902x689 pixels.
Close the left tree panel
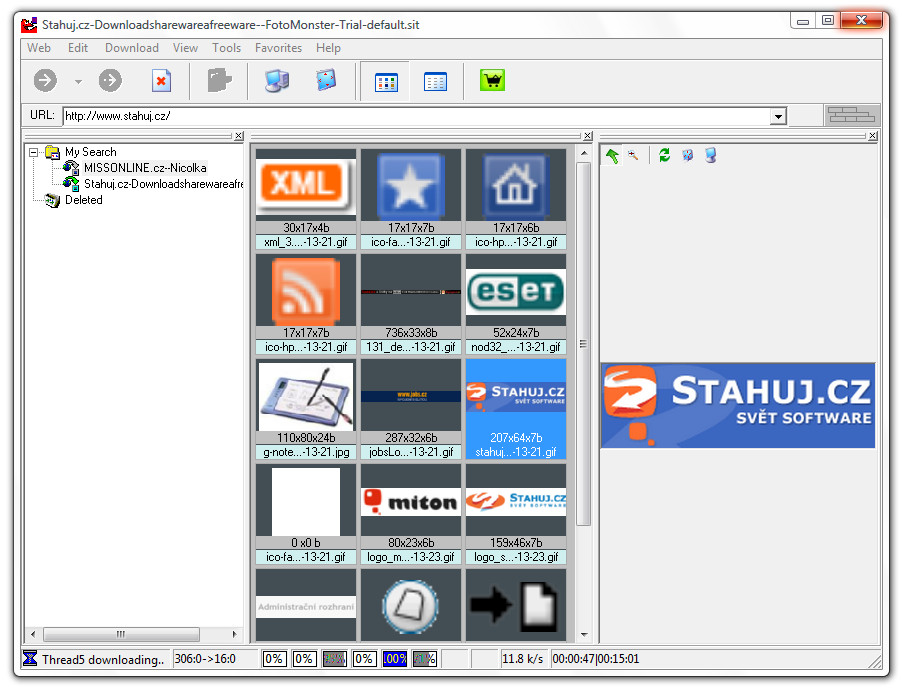pos(239,136)
